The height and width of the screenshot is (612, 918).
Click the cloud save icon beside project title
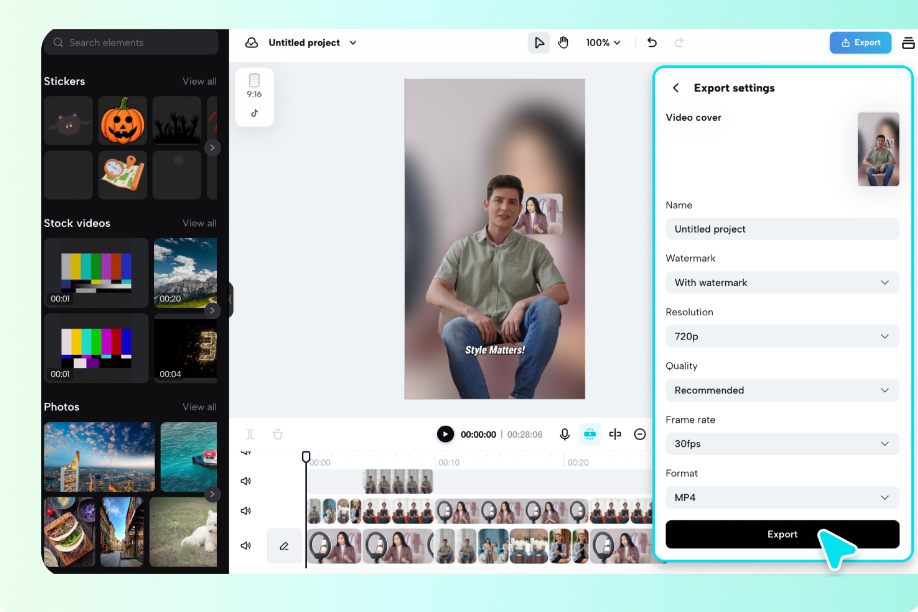tap(252, 43)
